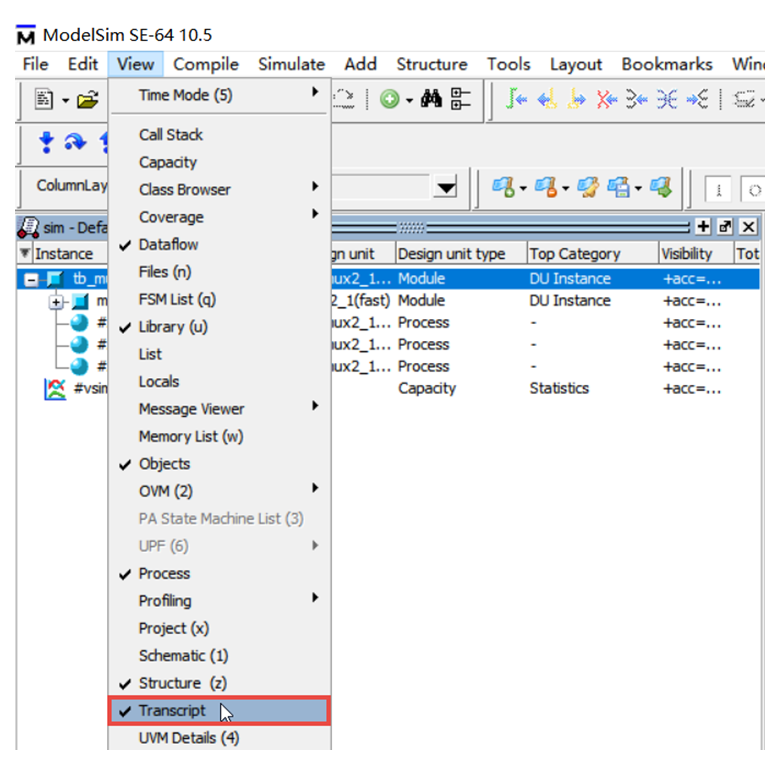Open the Compile menu
772x771 pixels.
206,64
